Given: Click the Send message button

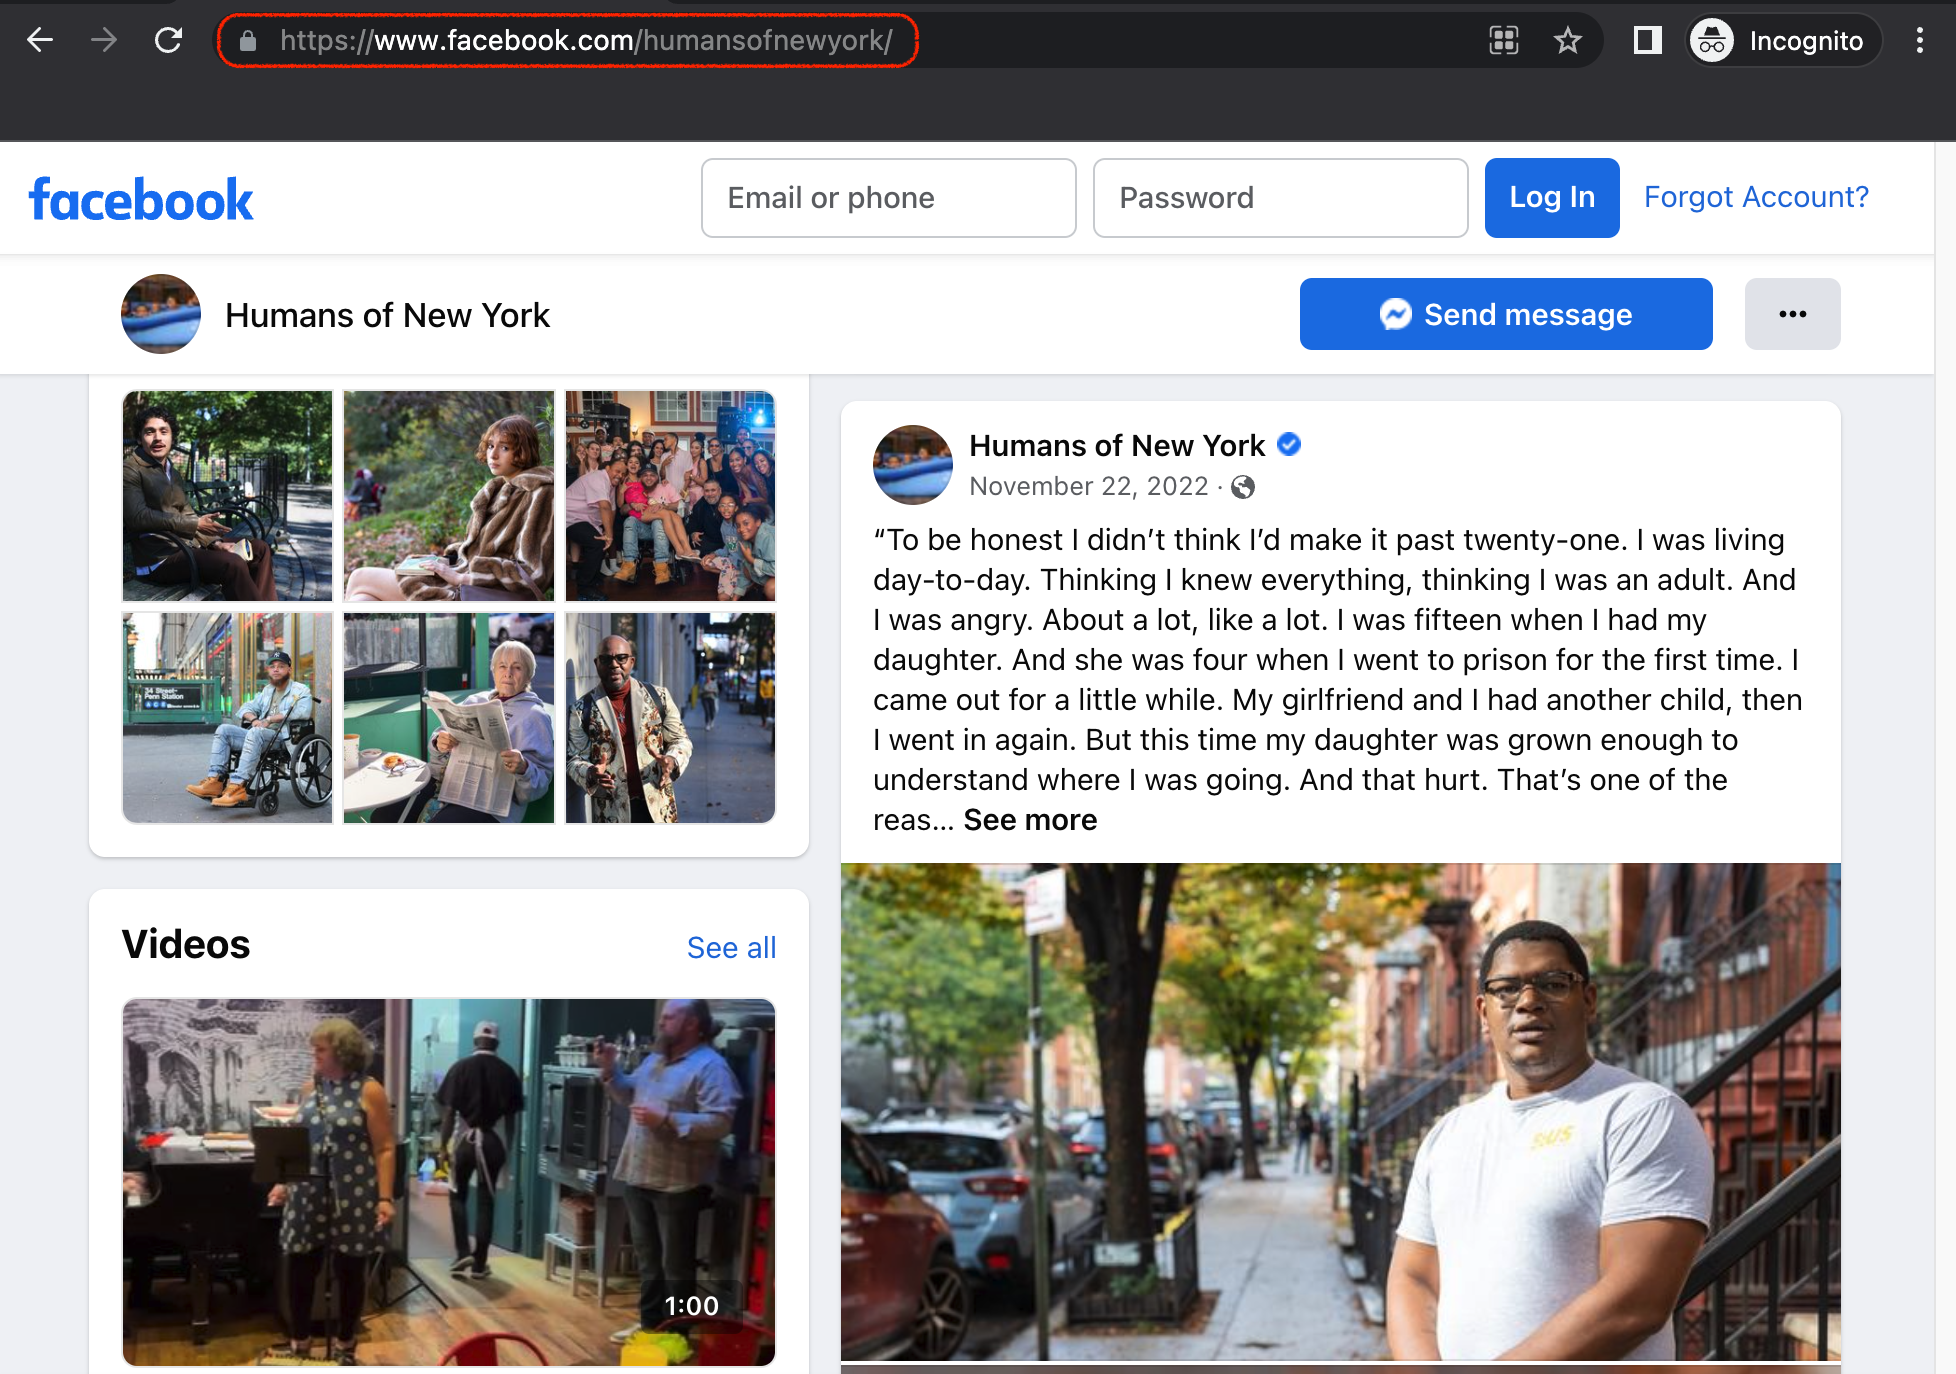Looking at the screenshot, I should point(1506,314).
